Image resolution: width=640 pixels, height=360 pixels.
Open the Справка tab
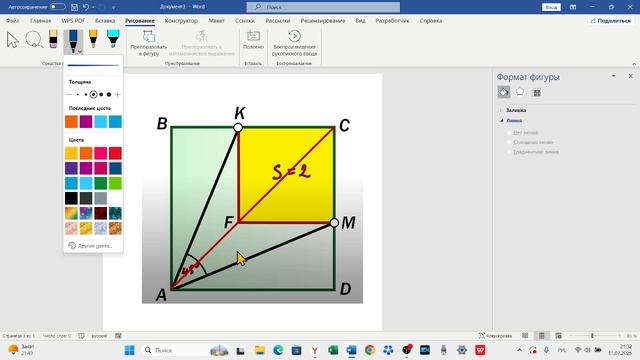[x=431, y=20]
